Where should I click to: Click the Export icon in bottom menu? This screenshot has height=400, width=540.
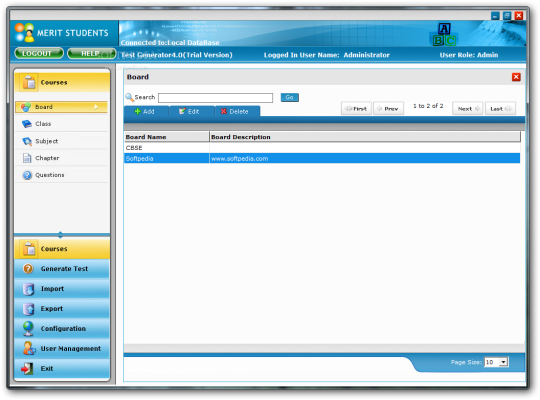(x=28, y=309)
